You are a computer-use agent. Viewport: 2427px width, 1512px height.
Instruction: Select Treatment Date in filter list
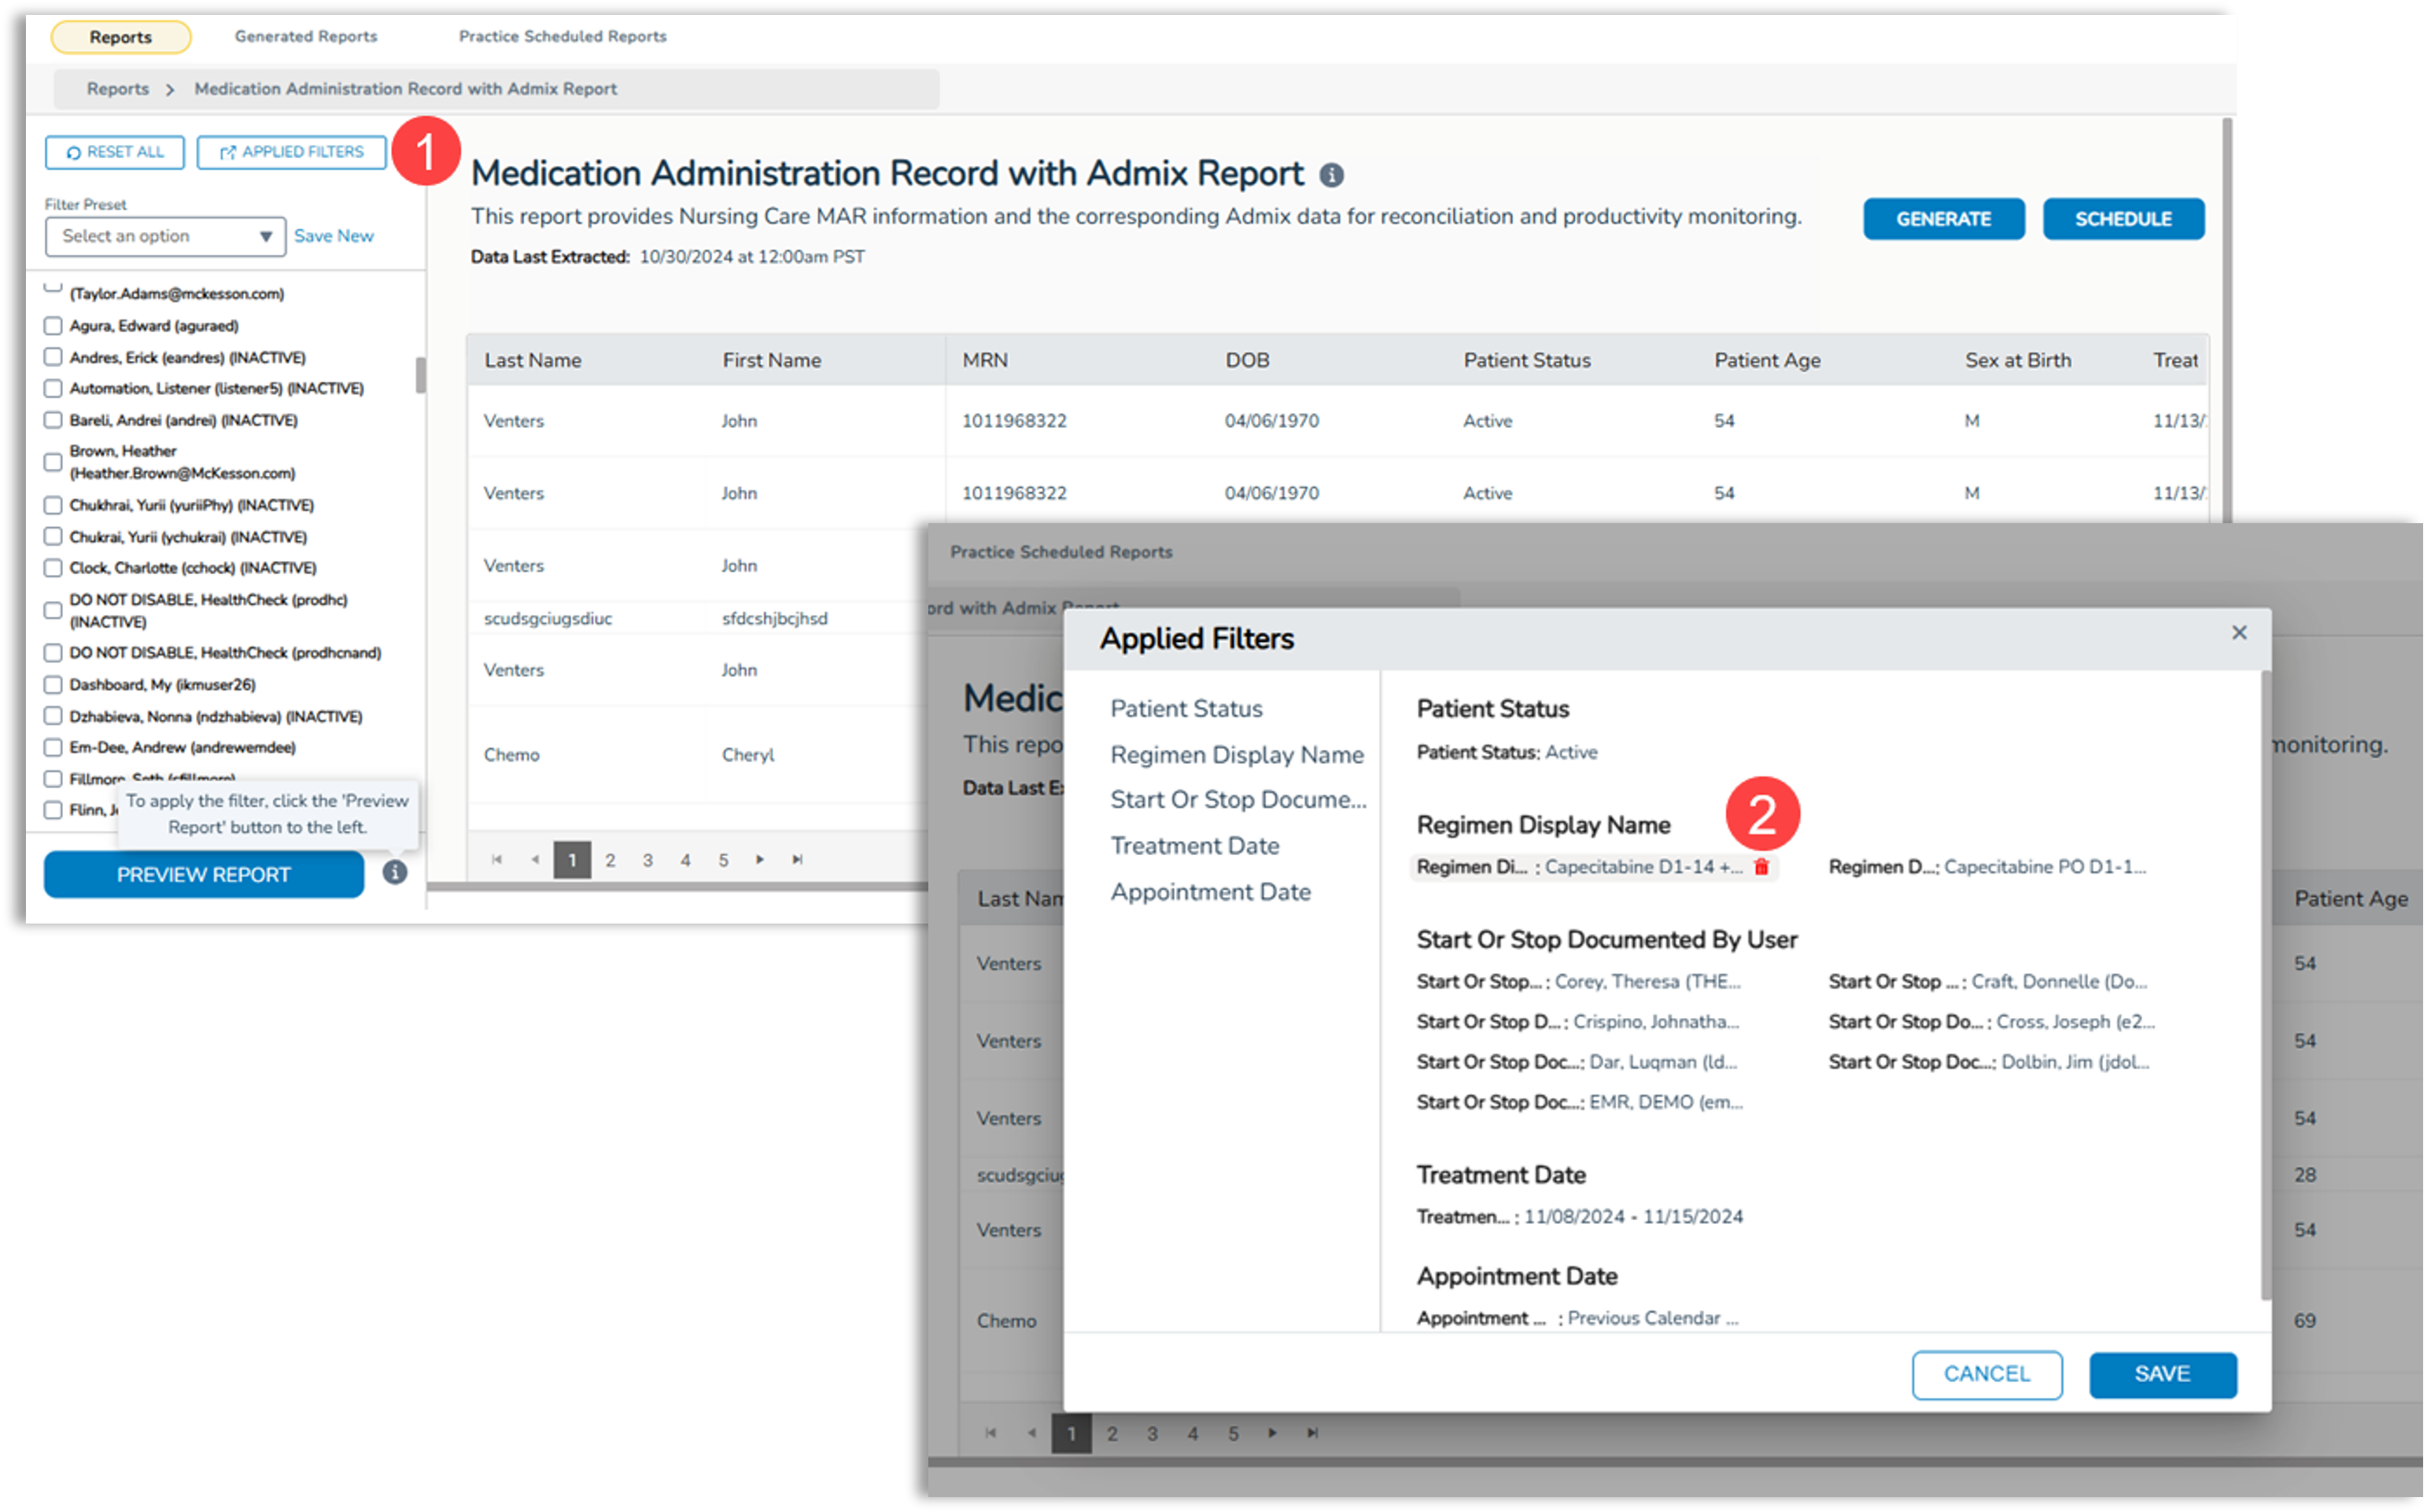[1194, 846]
